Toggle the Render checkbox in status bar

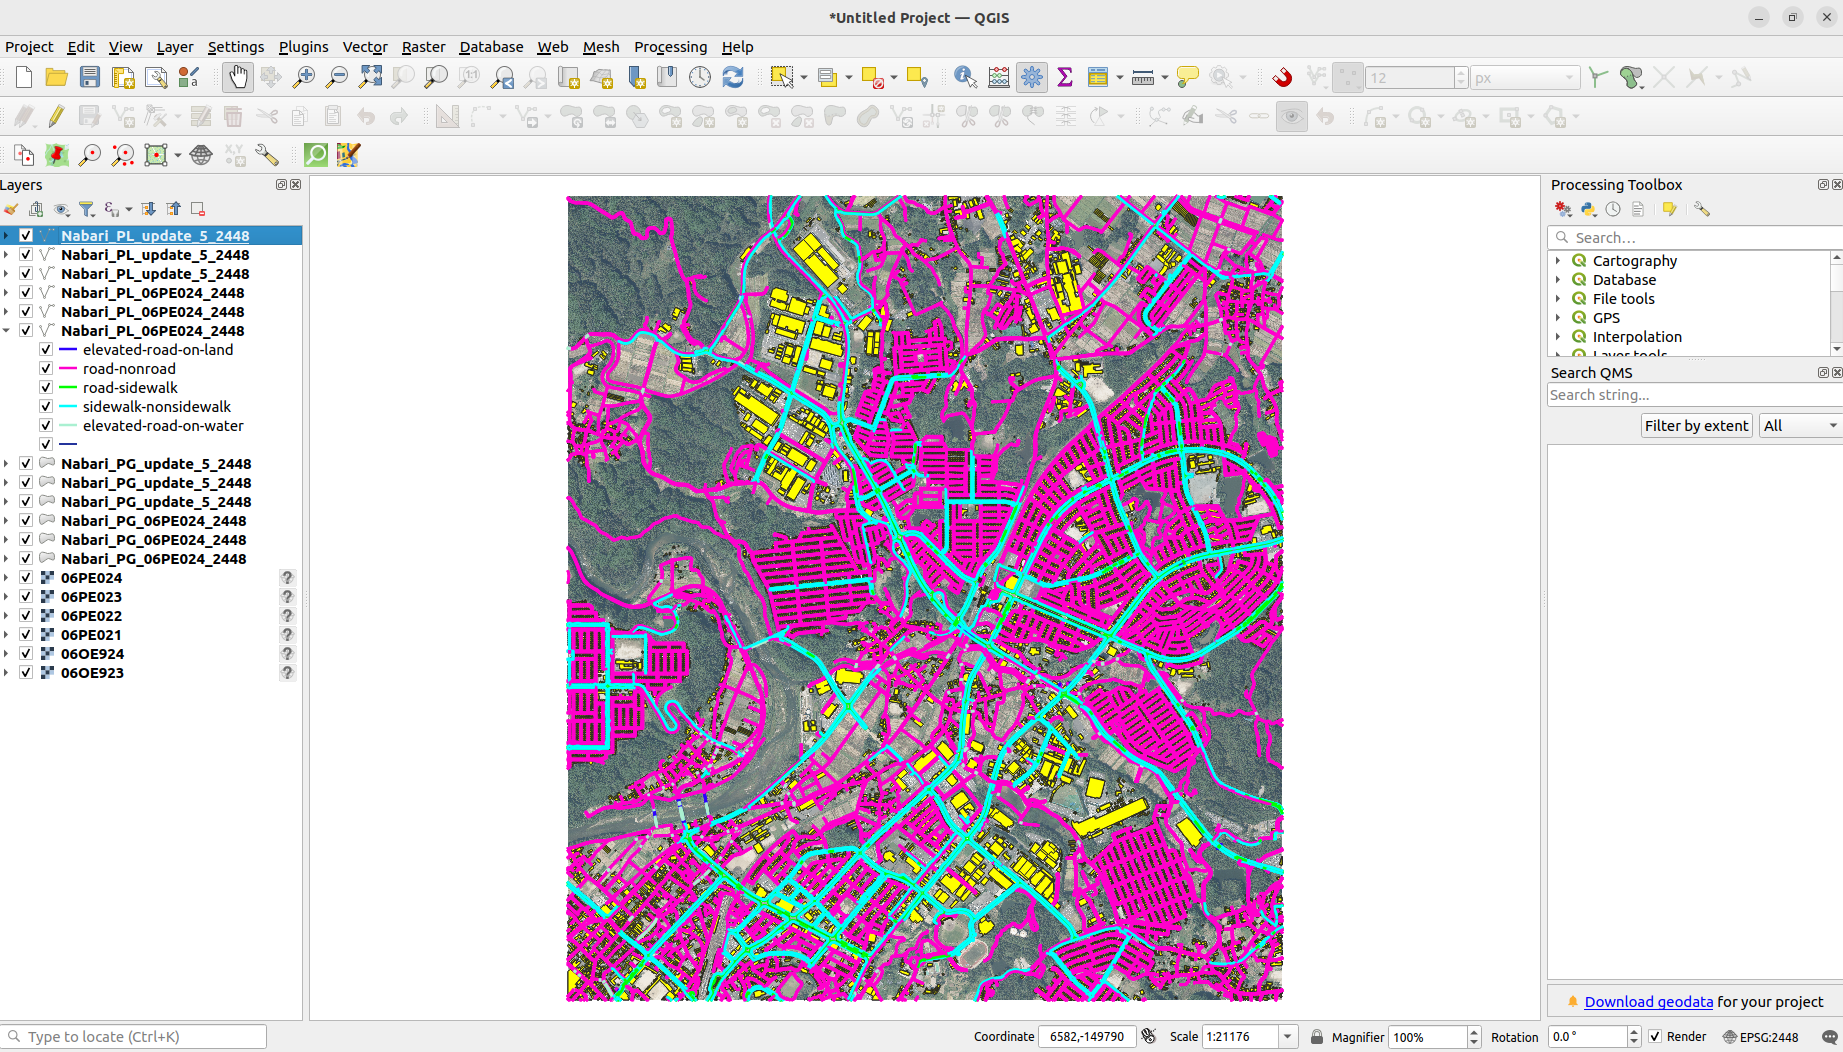click(1655, 1037)
